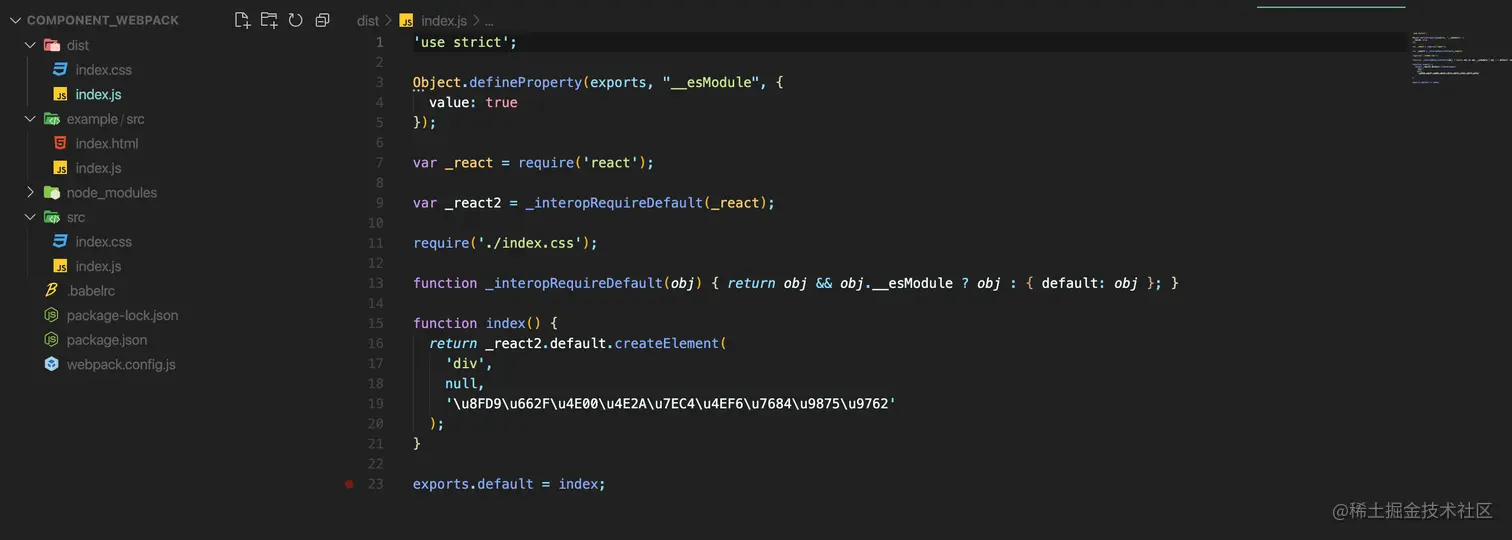Click function index() on line 15
1512x540 pixels.
click(x=477, y=323)
